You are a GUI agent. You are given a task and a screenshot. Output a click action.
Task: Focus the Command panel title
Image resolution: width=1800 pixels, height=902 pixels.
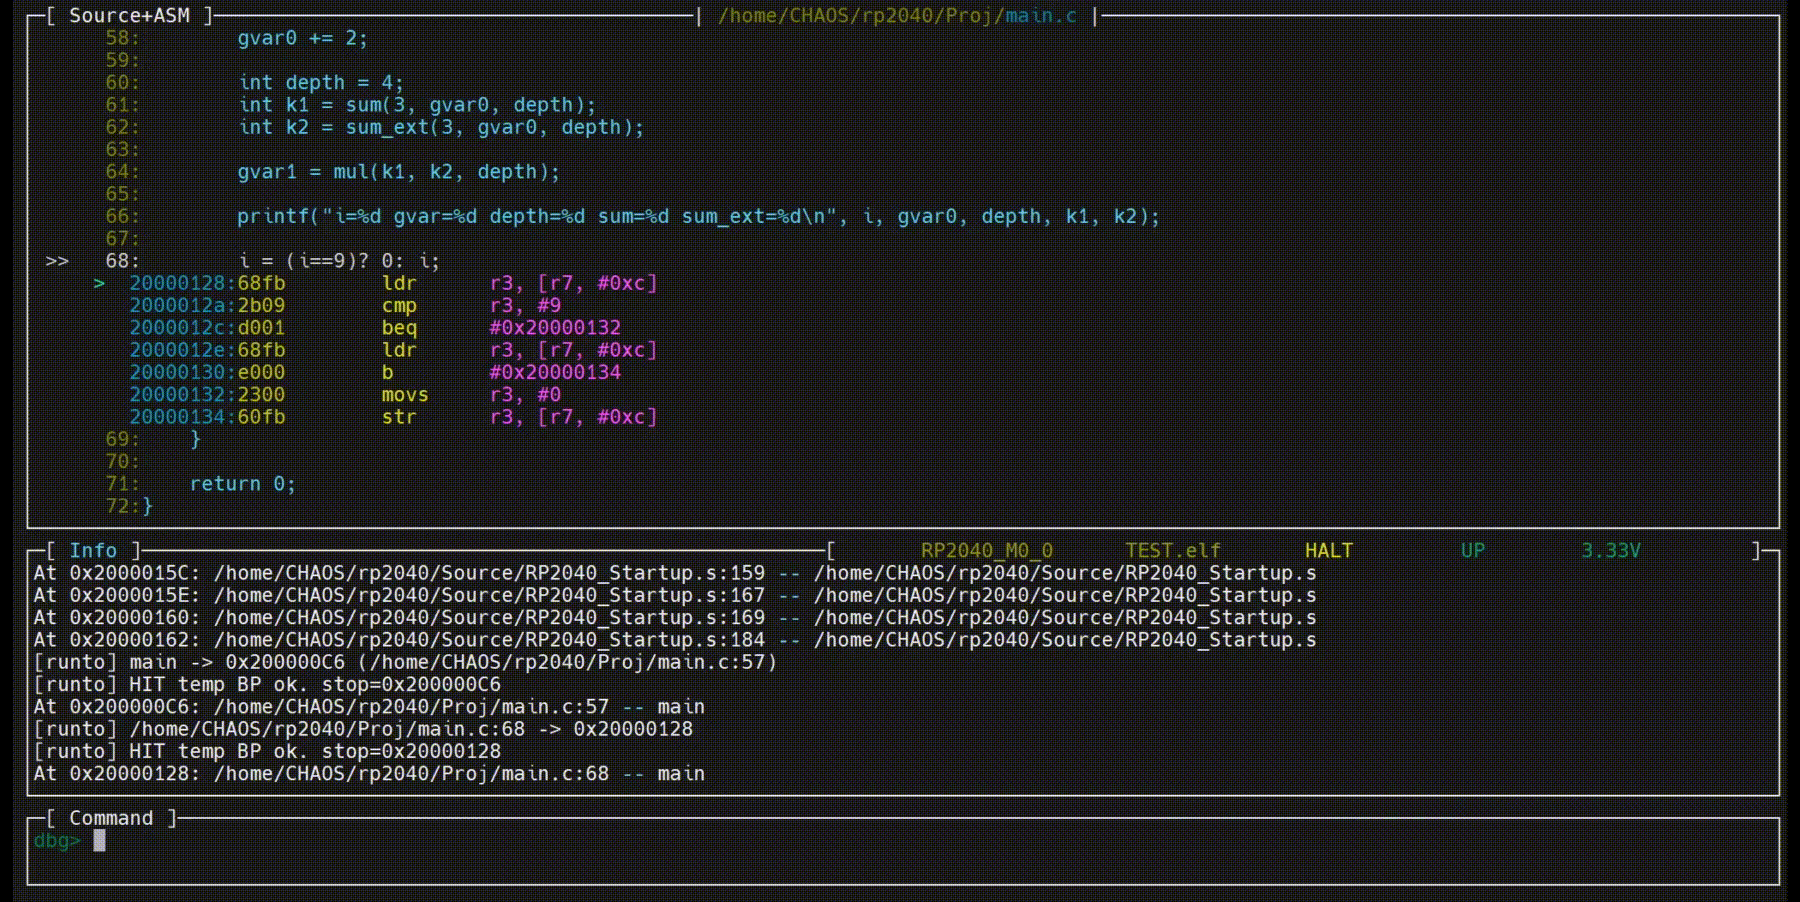point(111,818)
